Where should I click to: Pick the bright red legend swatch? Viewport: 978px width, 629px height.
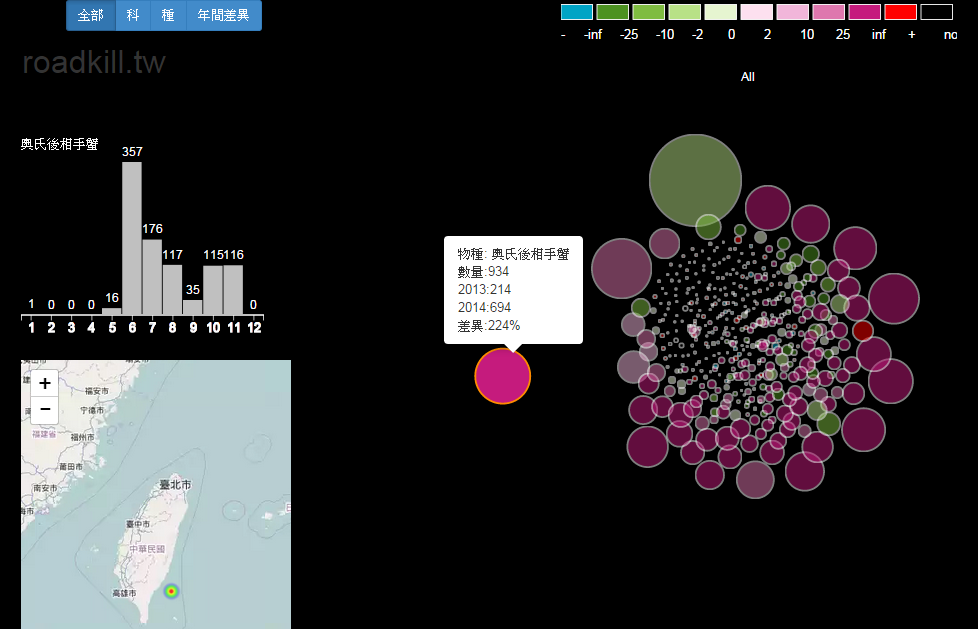[x=900, y=12]
